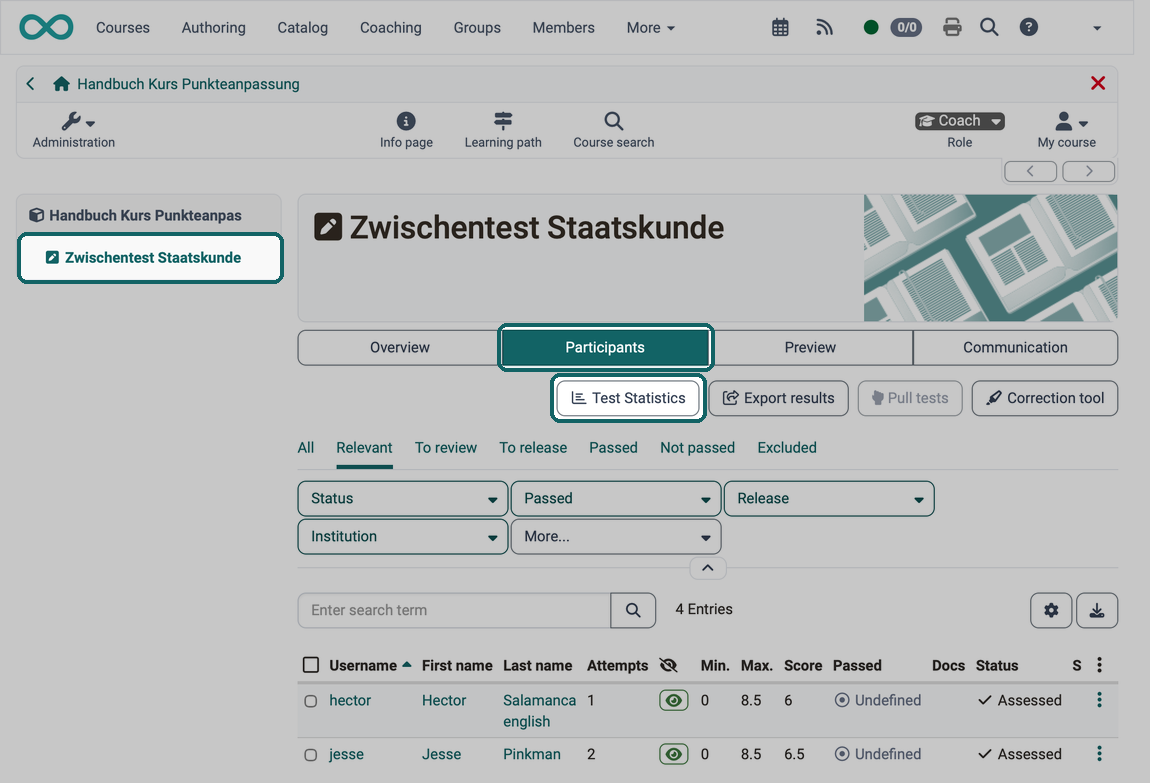Open the RSS feed subscriptions icon

click(x=824, y=28)
